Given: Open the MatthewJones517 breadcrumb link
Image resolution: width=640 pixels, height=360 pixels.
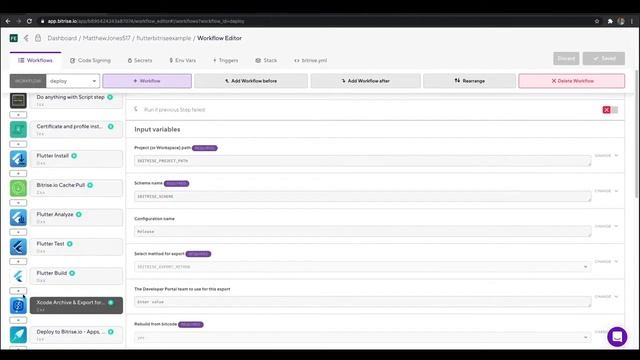Looking at the screenshot, I should click(107, 38).
